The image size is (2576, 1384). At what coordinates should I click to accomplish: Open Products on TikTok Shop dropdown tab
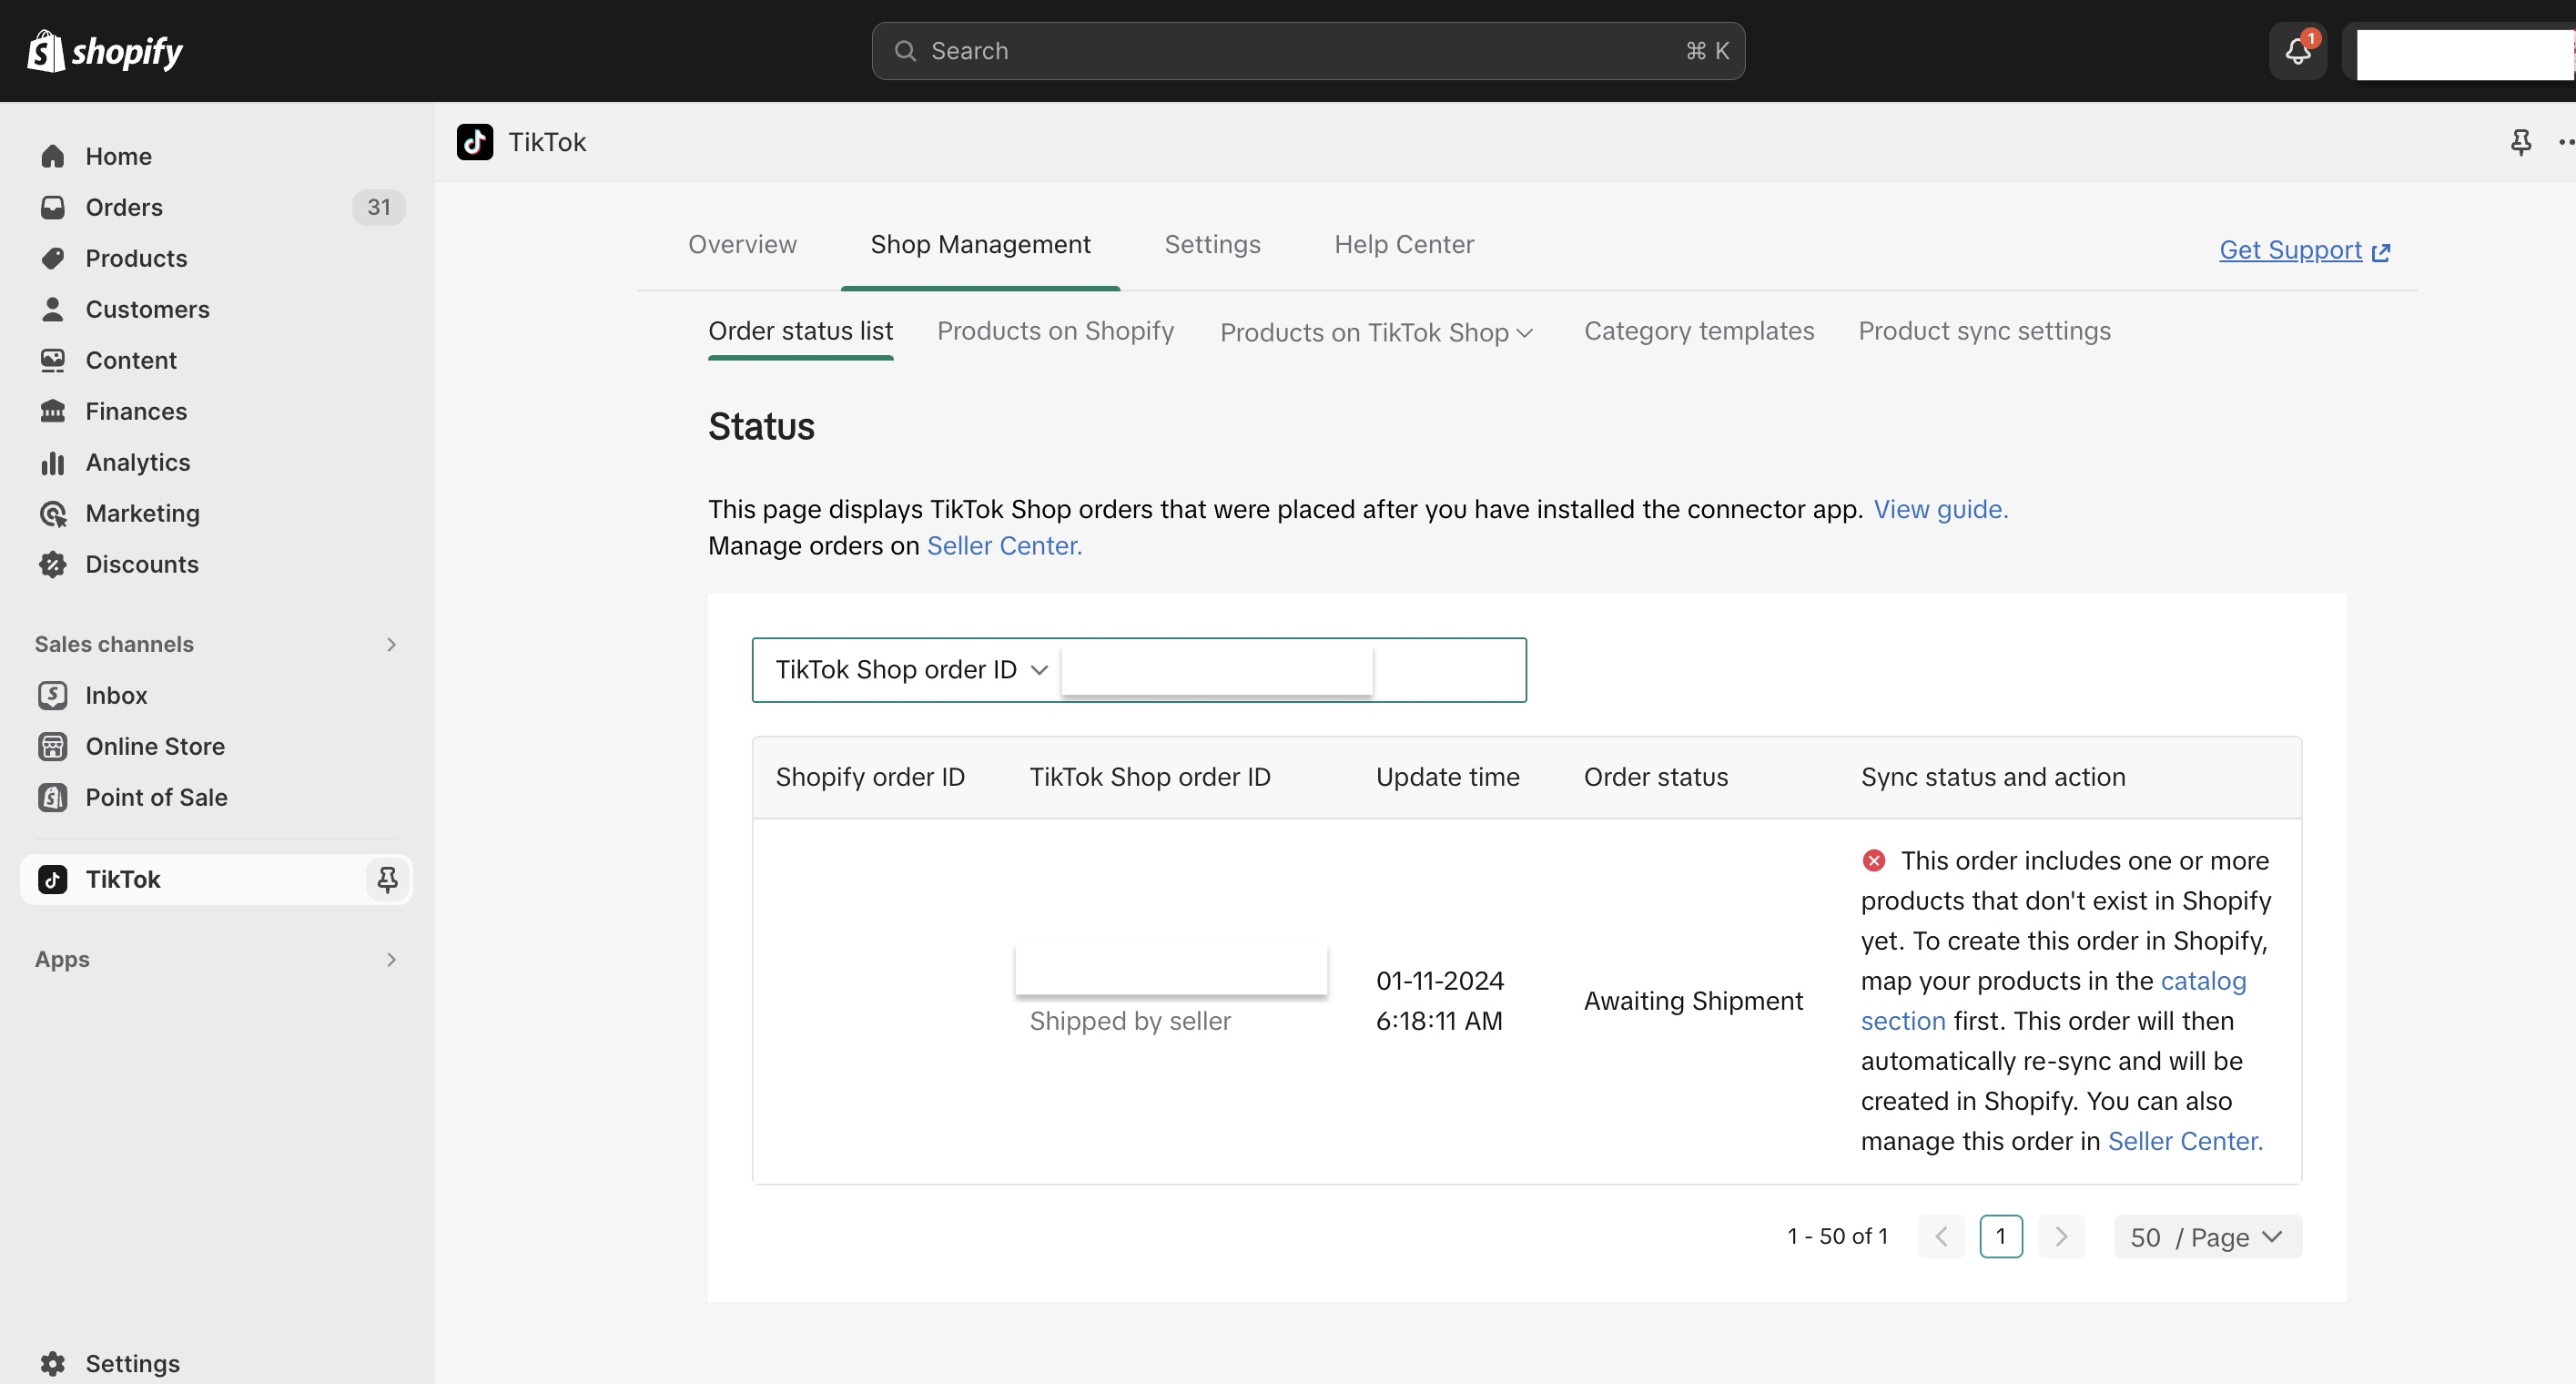[x=1376, y=333]
